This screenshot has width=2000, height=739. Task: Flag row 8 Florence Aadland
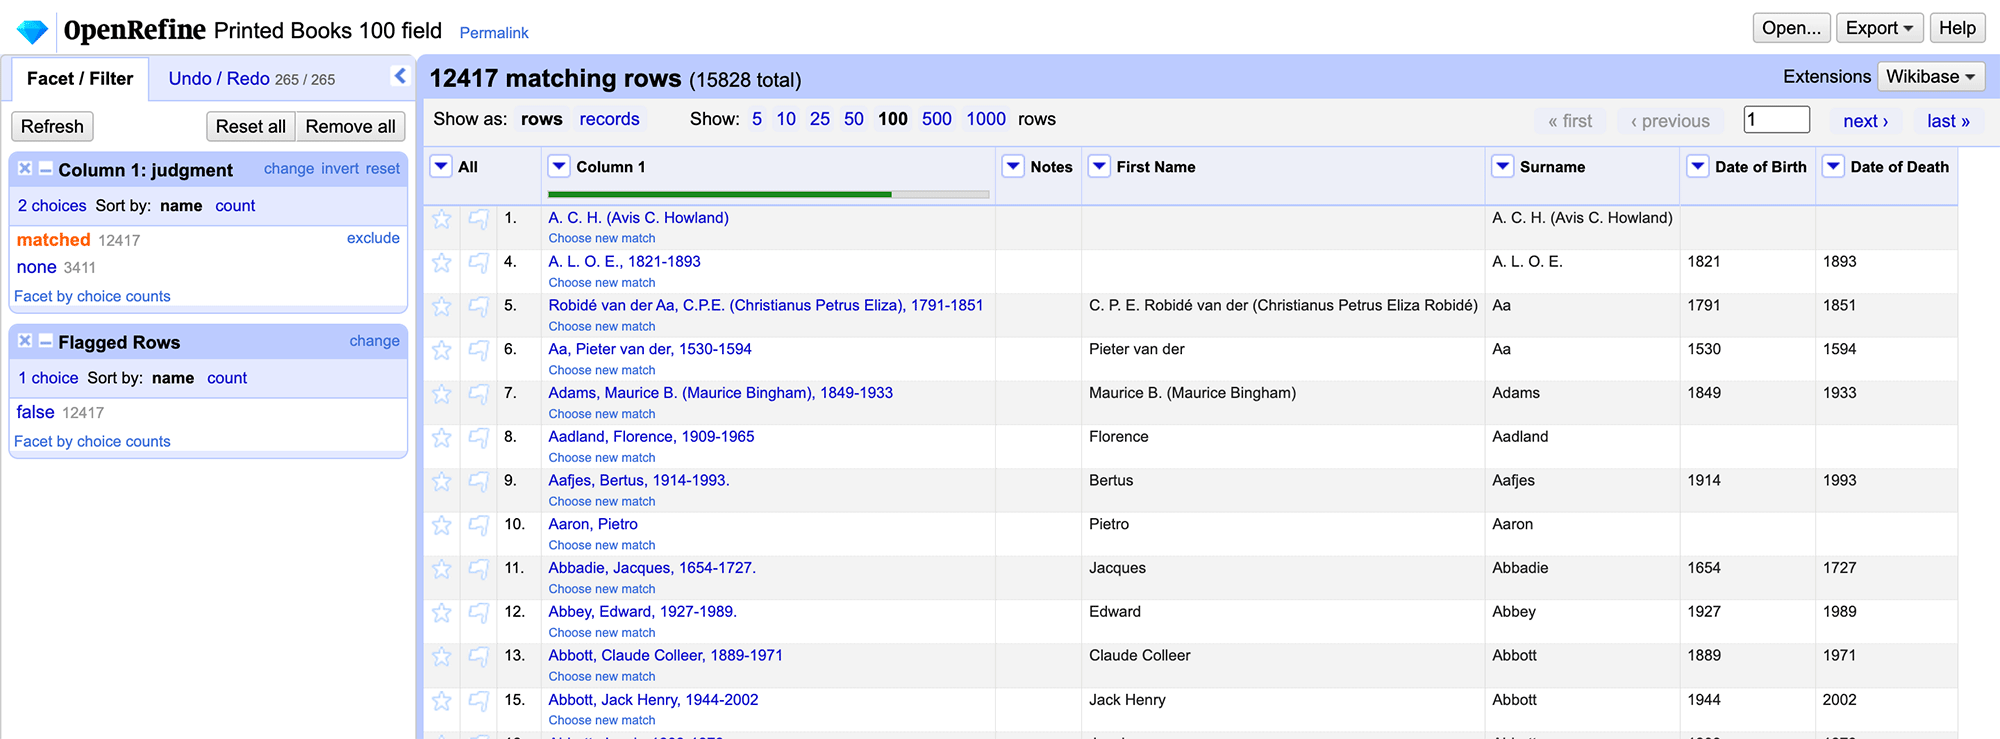point(479,438)
